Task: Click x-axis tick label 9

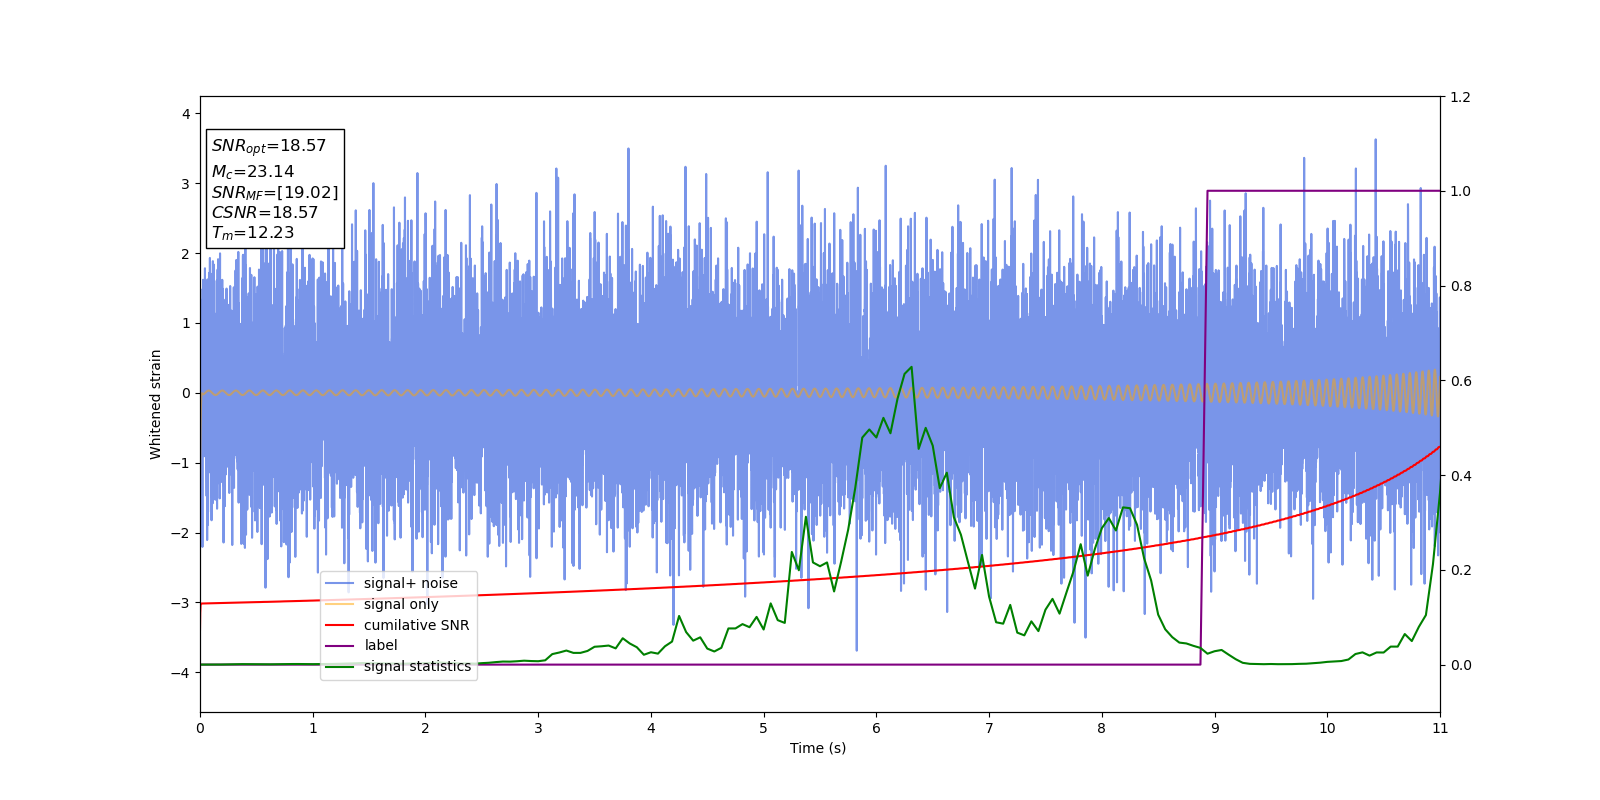Action: [x=1215, y=728]
